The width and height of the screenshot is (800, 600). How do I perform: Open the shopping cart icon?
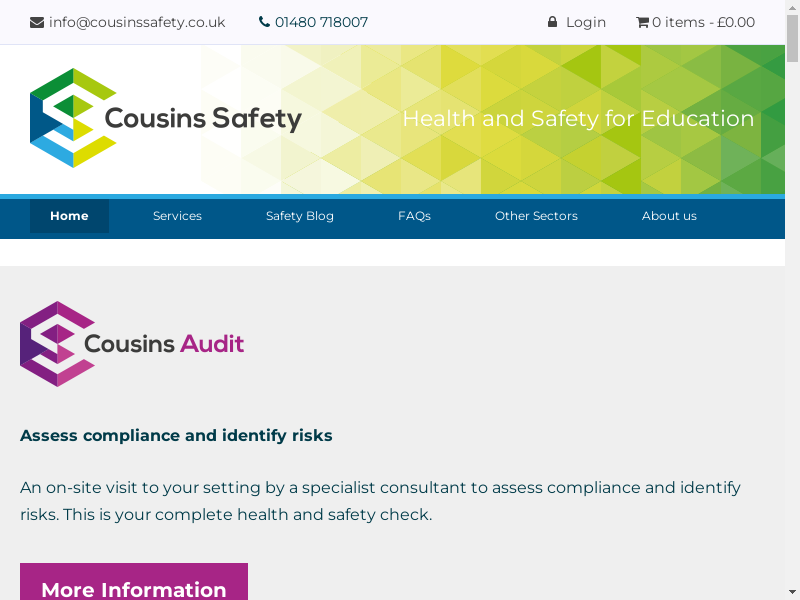(x=642, y=22)
